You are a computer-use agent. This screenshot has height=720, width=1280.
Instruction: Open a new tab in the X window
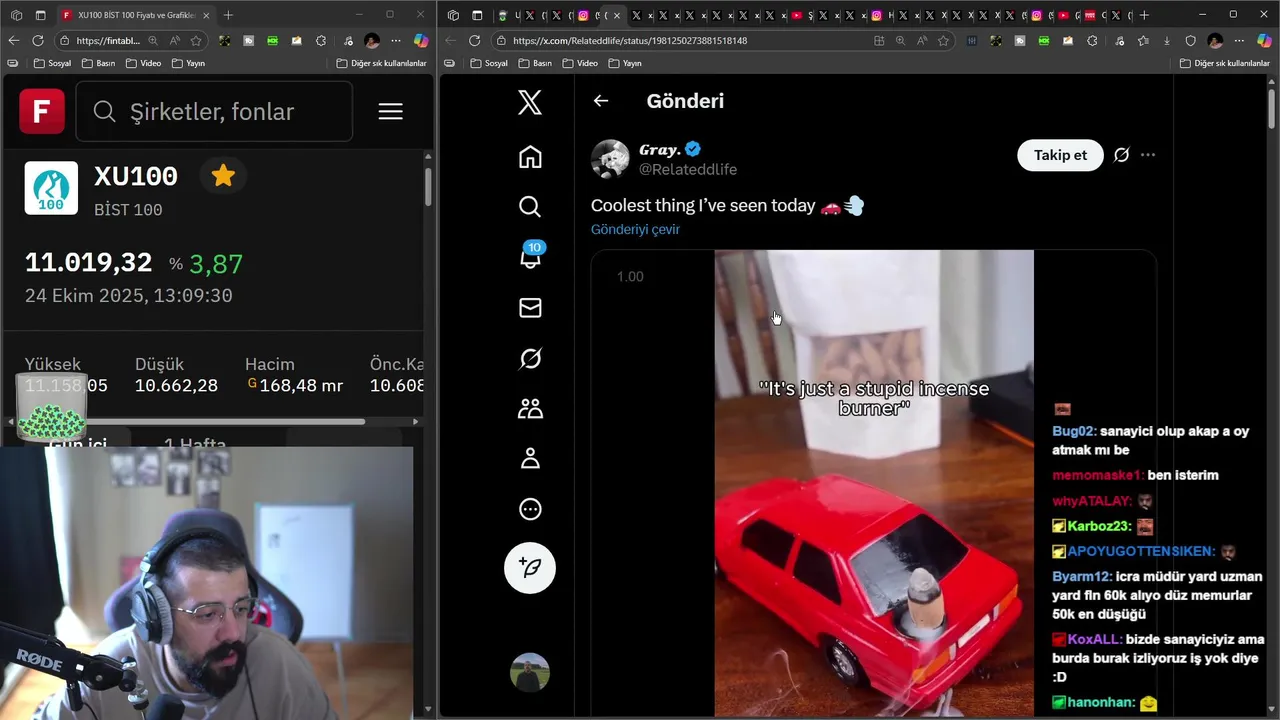tap(1144, 15)
